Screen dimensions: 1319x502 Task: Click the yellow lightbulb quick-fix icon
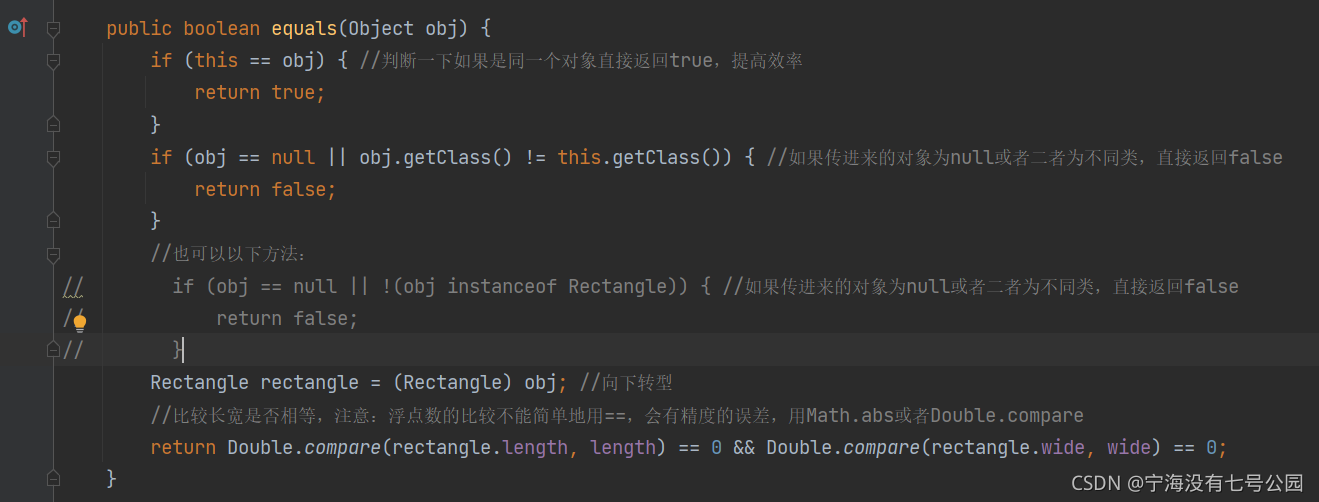pyautogui.click(x=79, y=320)
